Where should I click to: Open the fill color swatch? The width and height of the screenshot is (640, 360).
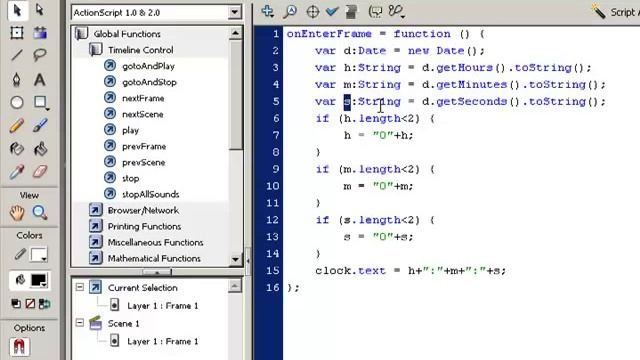coord(39,280)
